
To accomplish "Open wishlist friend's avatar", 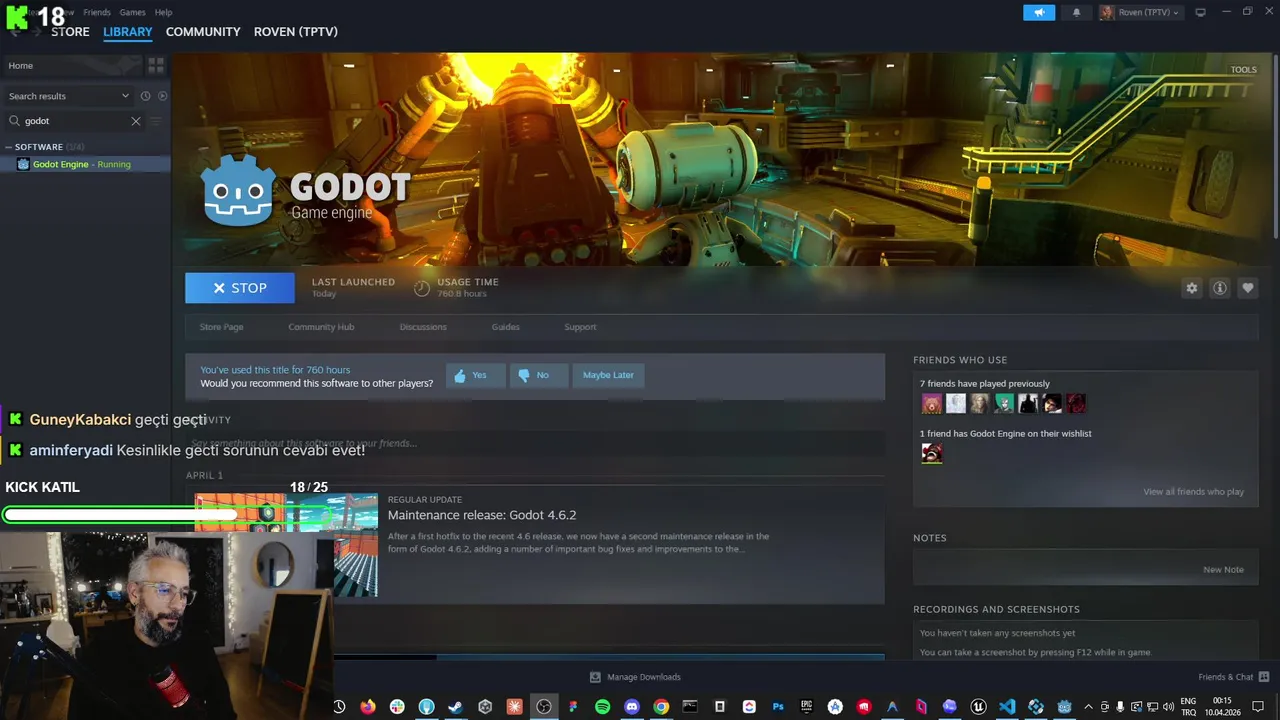I will point(932,454).
